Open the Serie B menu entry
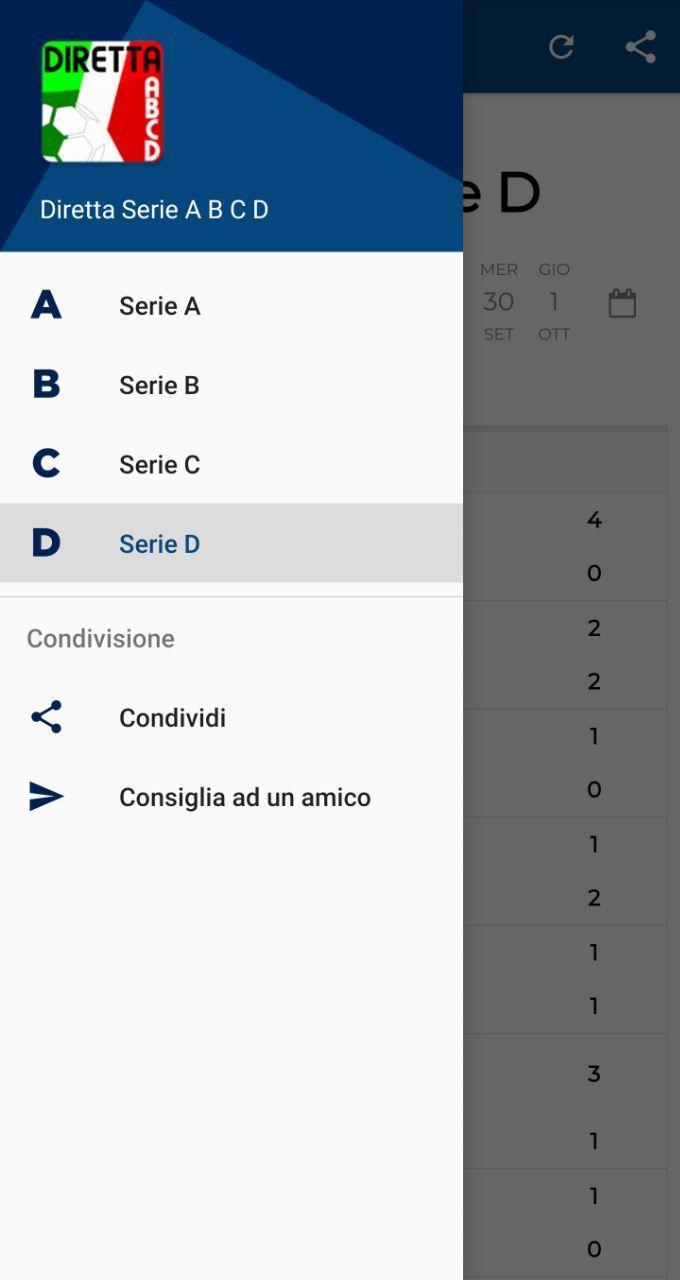Image resolution: width=680 pixels, height=1280 pixels. click(x=231, y=385)
